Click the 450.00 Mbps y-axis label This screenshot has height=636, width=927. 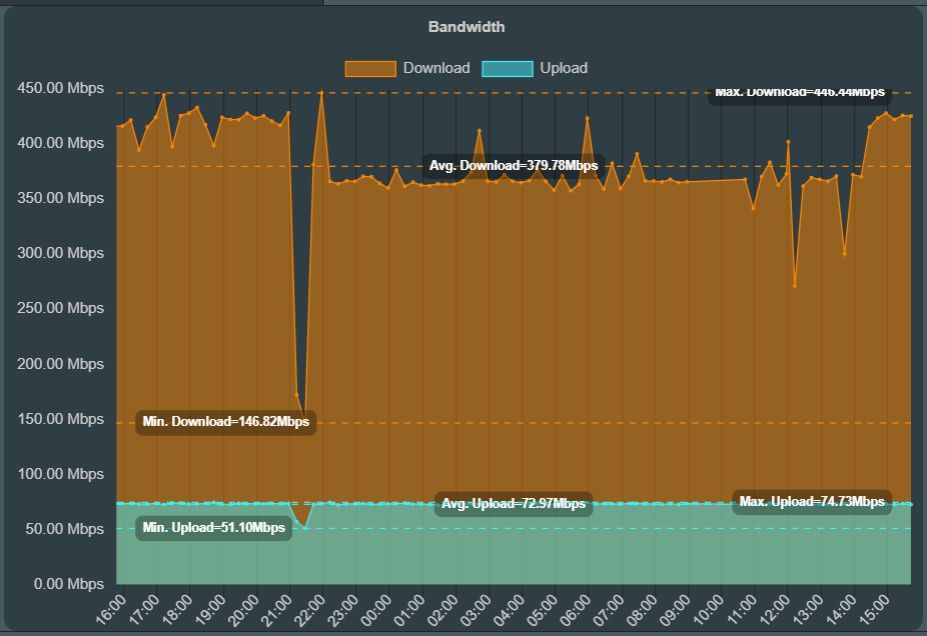pyautogui.click(x=60, y=89)
